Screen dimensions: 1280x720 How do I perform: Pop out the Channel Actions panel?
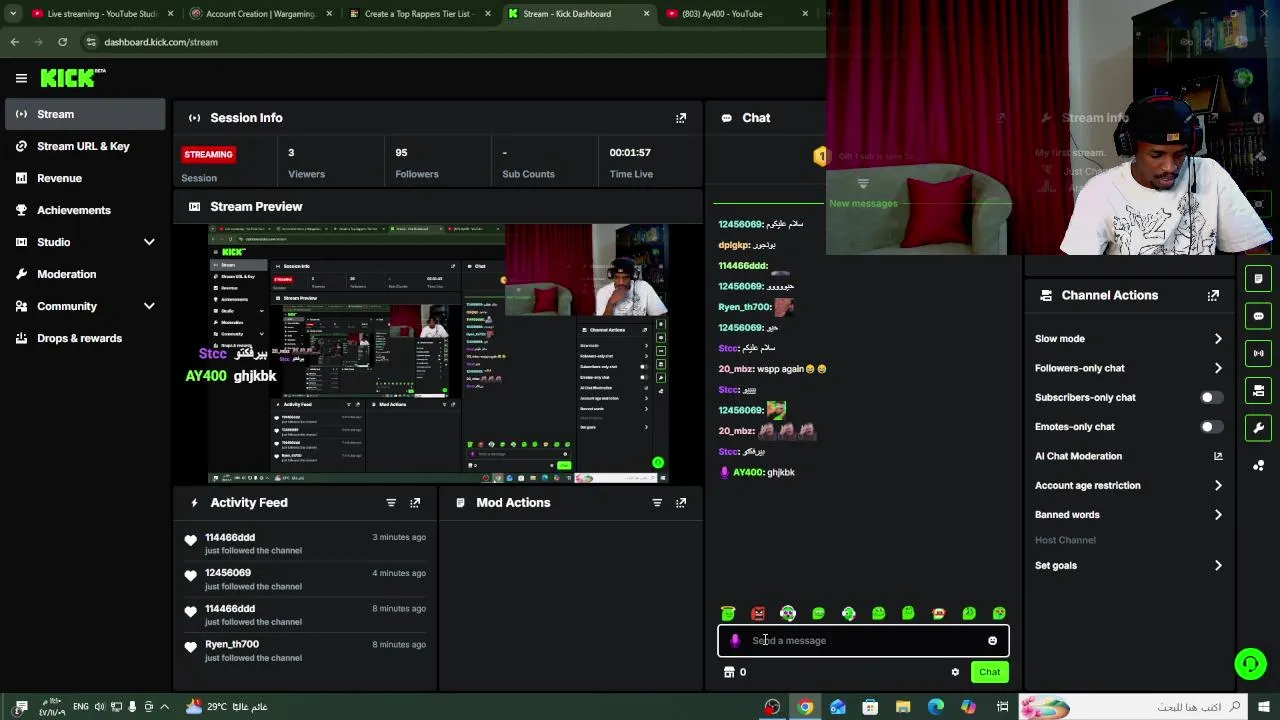tap(1213, 296)
